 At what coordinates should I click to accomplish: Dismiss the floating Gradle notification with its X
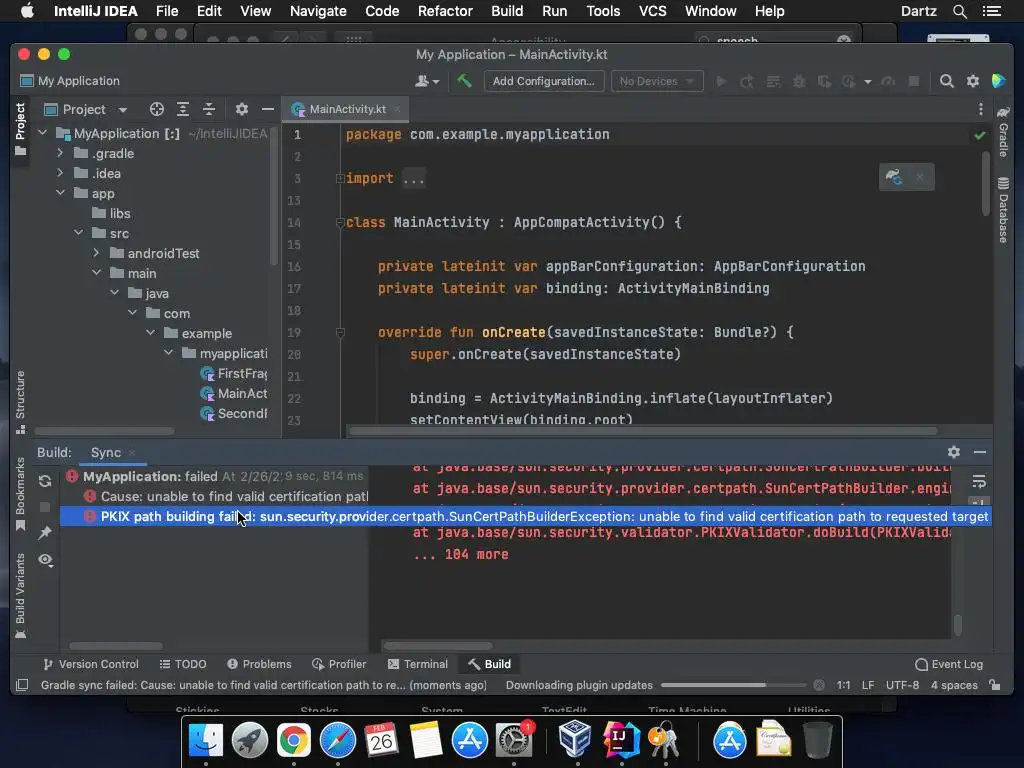pyautogui.click(x=920, y=177)
